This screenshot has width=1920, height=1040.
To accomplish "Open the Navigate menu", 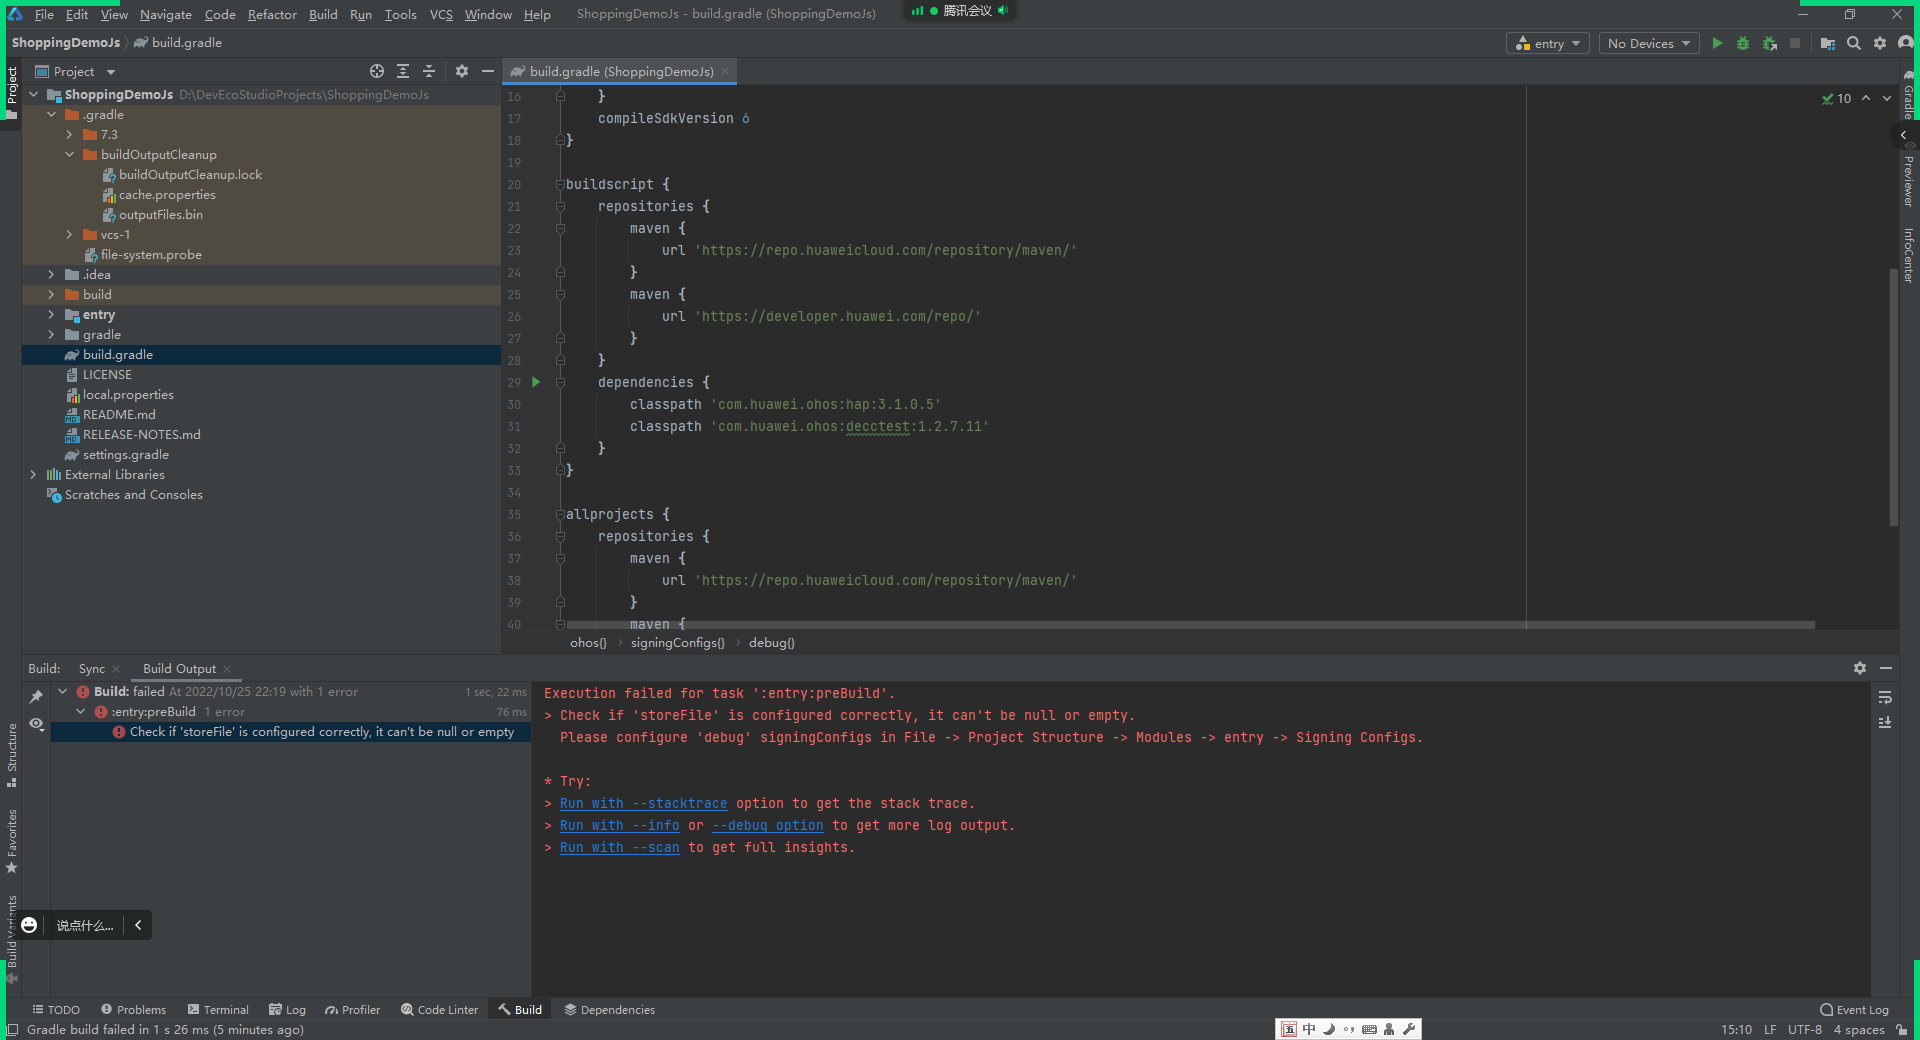I will [x=165, y=14].
